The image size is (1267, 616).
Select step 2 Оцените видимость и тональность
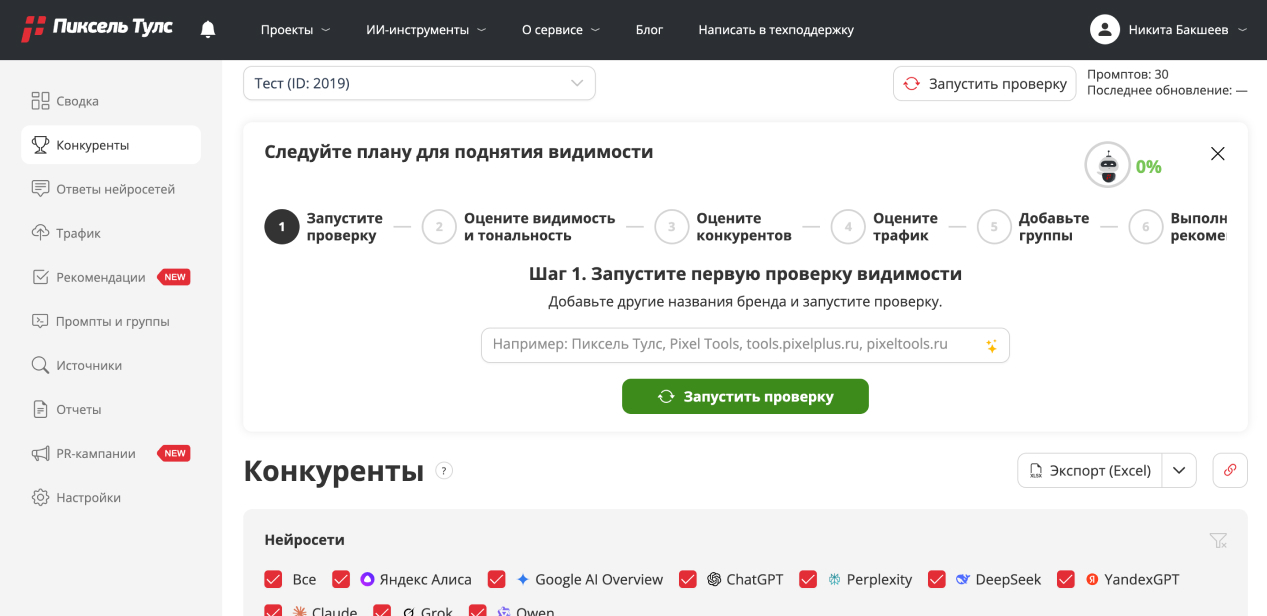click(519, 227)
